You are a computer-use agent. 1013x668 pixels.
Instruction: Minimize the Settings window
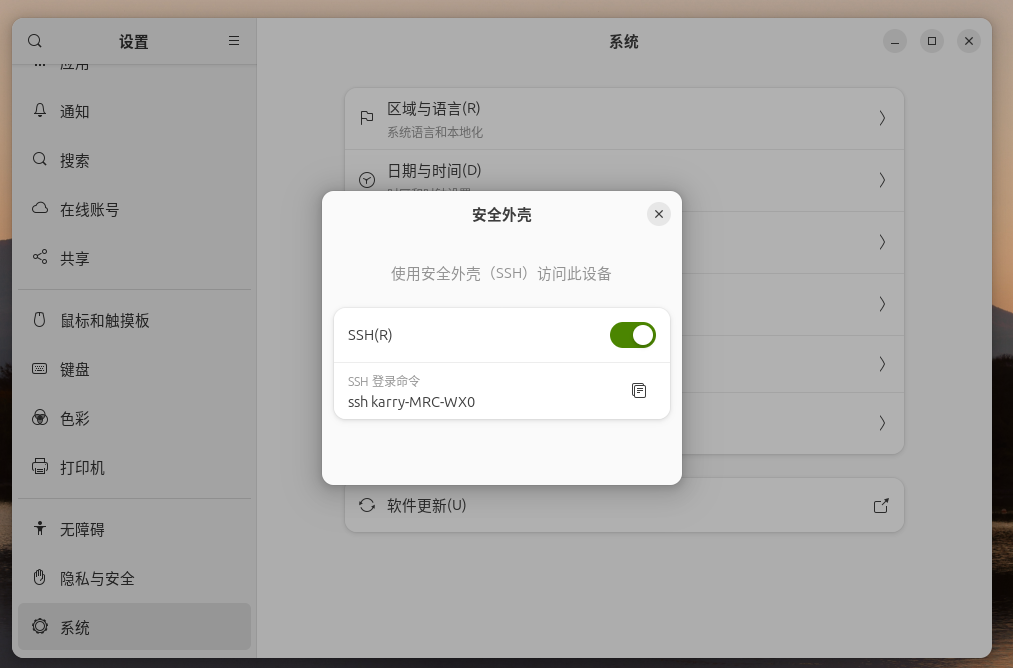(895, 41)
